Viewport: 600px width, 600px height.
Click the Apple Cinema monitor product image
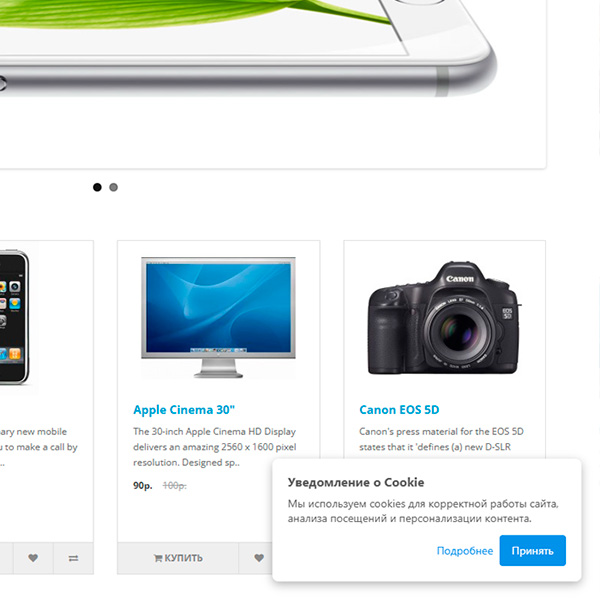click(218, 318)
